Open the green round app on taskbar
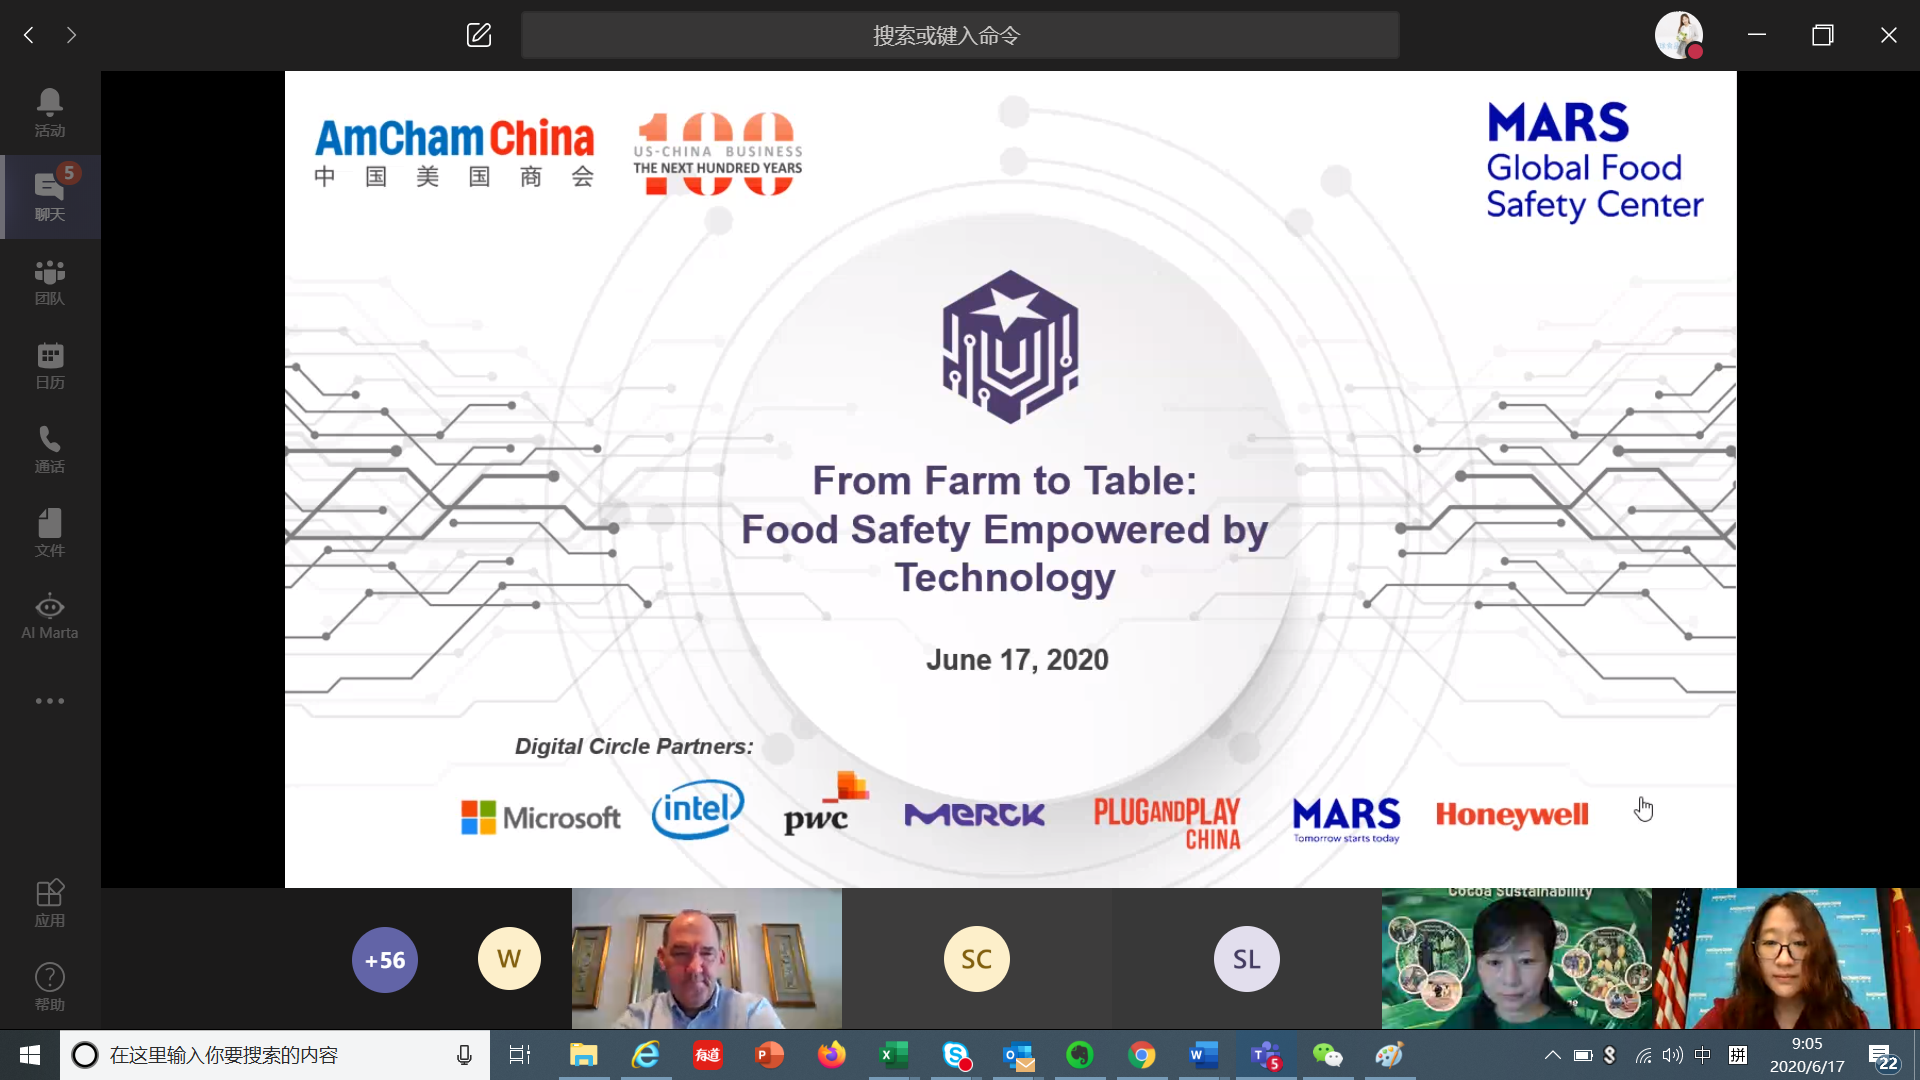This screenshot has height=1080, width=1920. click(x=1080, y=1055)
